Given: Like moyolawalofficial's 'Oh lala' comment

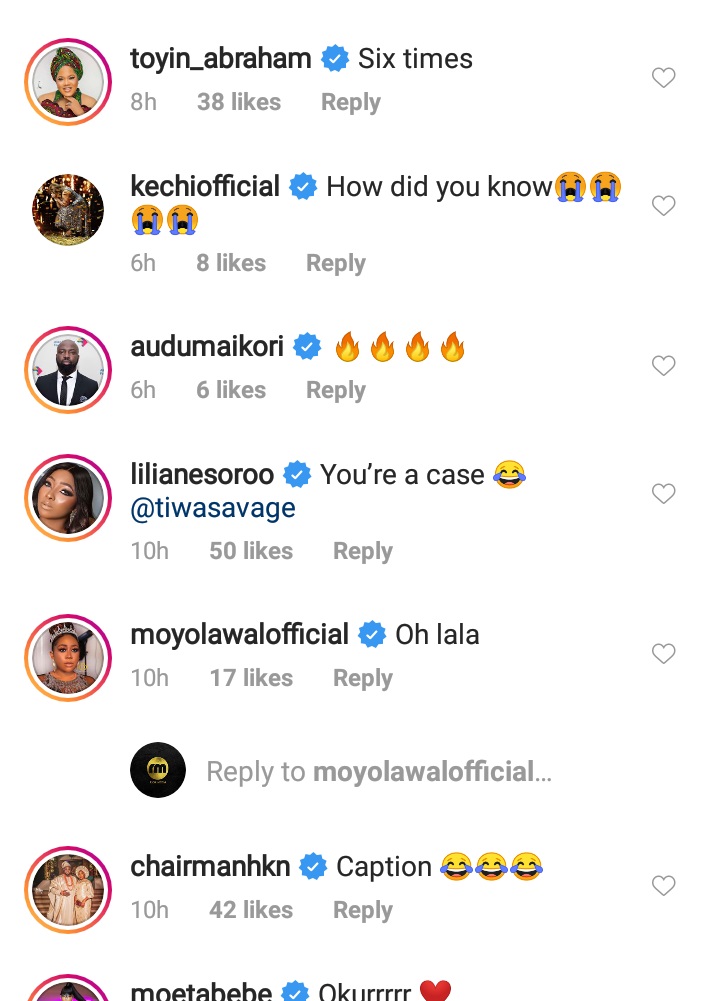Looking at the screenshot, I should 664,654.
